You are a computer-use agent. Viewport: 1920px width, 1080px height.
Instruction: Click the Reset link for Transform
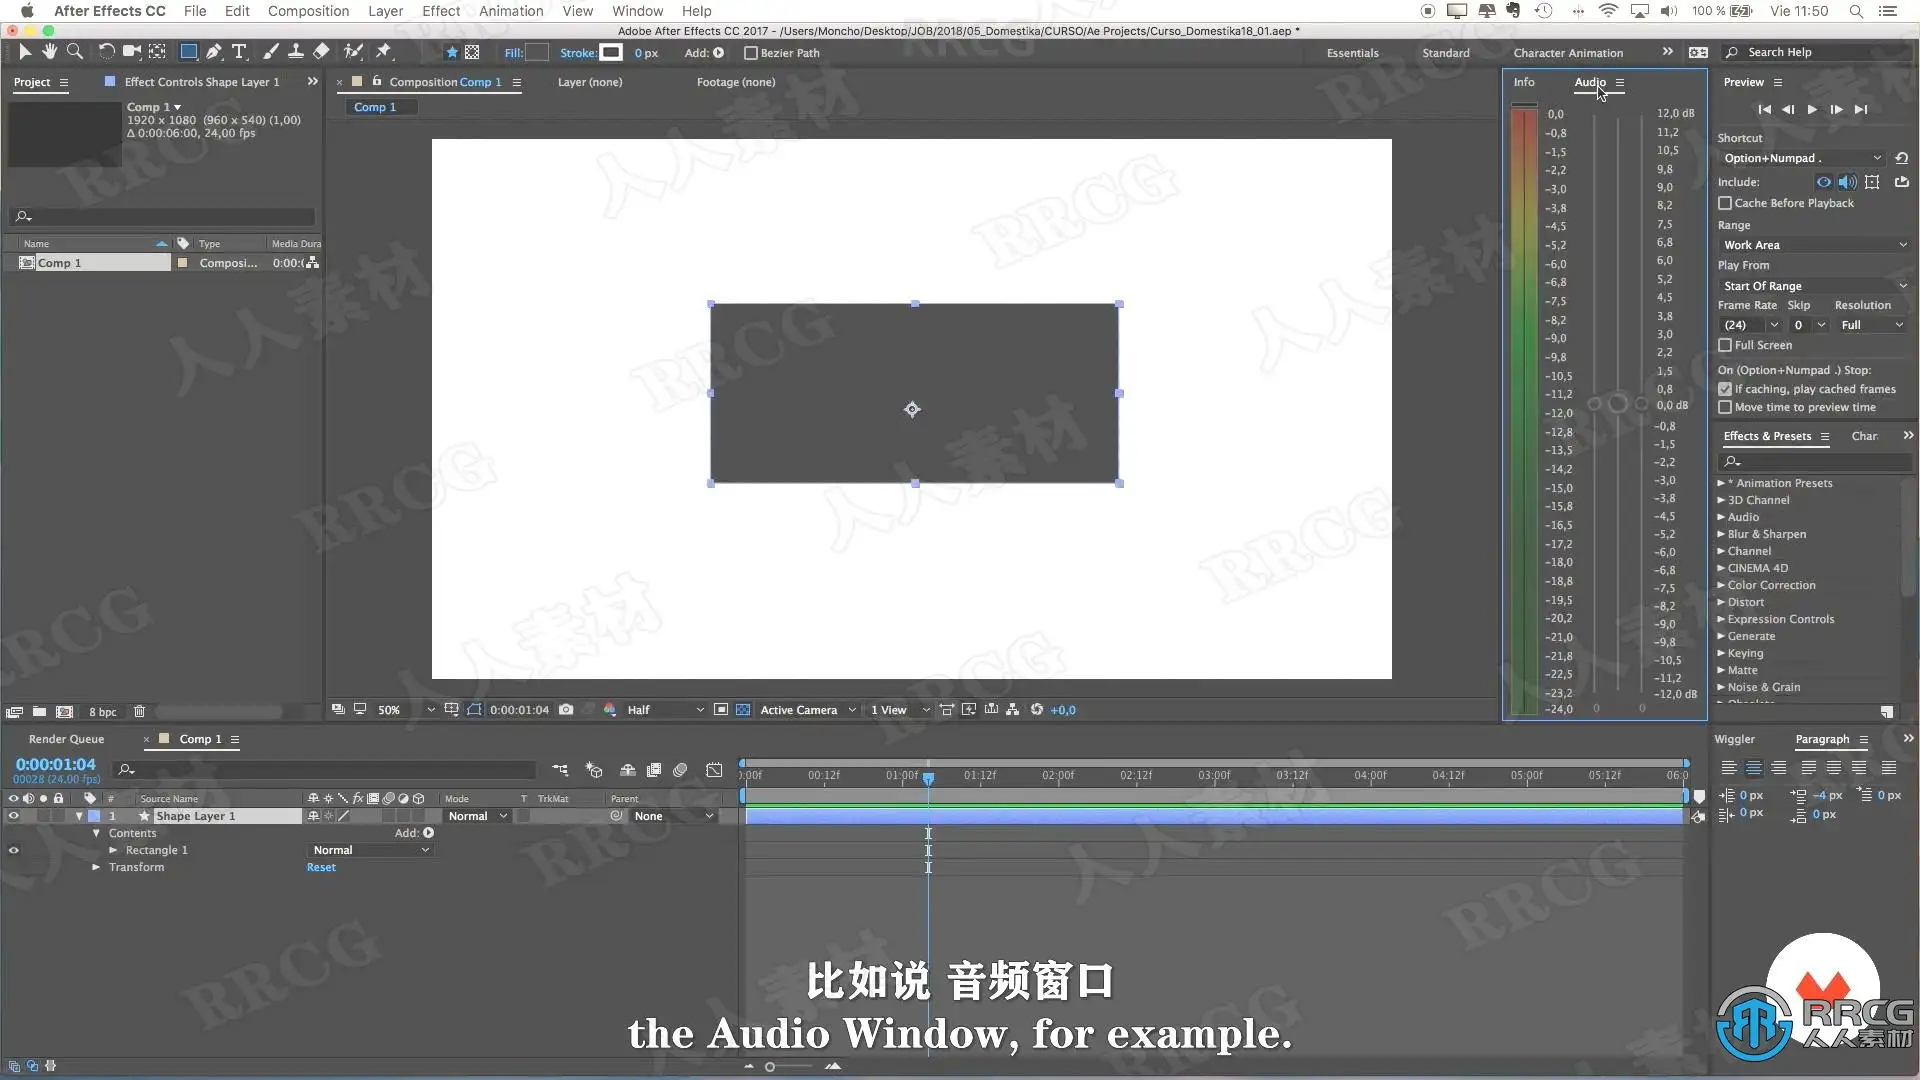[321, 867]
